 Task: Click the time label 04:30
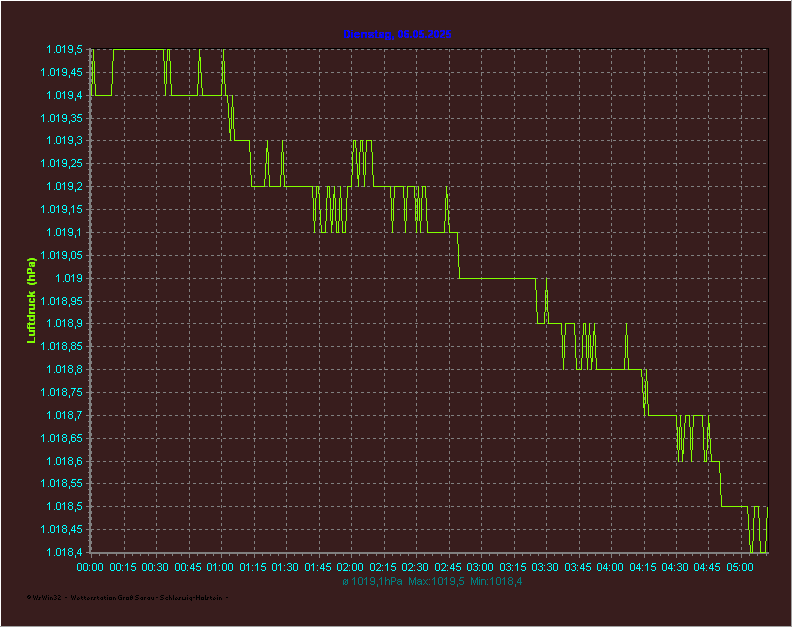(675, 567)
